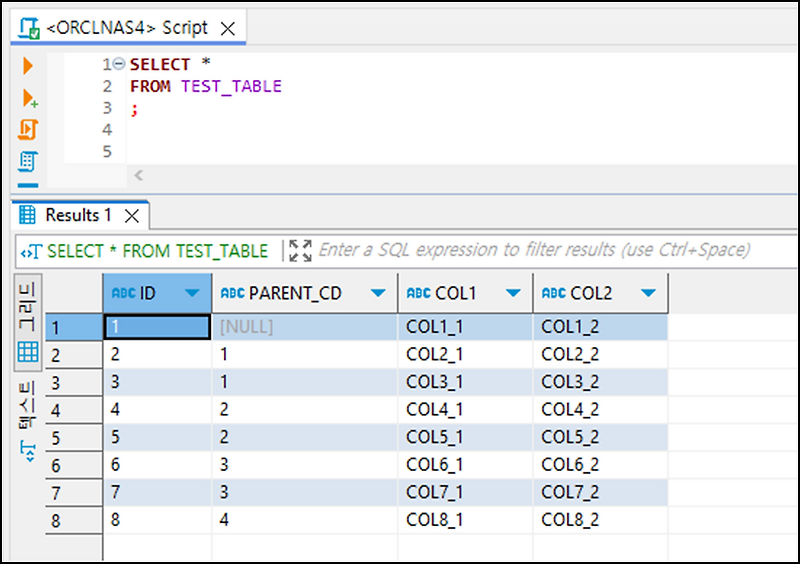Click TEST_TABLE in the SQL editor
Screen dimensions: 800x564
pyautogui.click(x=231, y=86)
